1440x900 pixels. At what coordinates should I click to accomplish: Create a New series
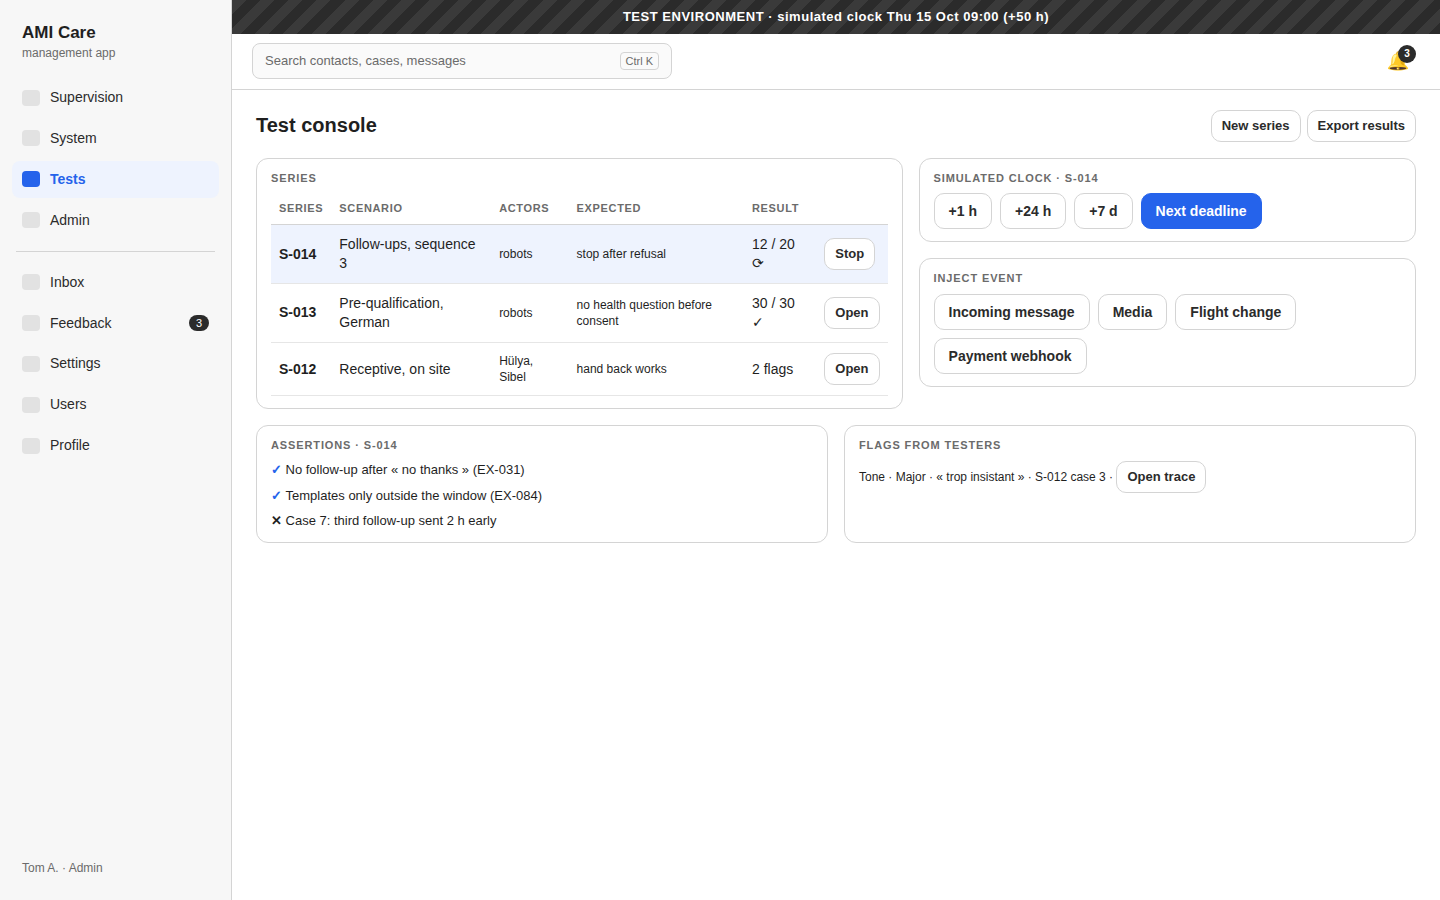pyautogui.click(x=1255, y=126)
